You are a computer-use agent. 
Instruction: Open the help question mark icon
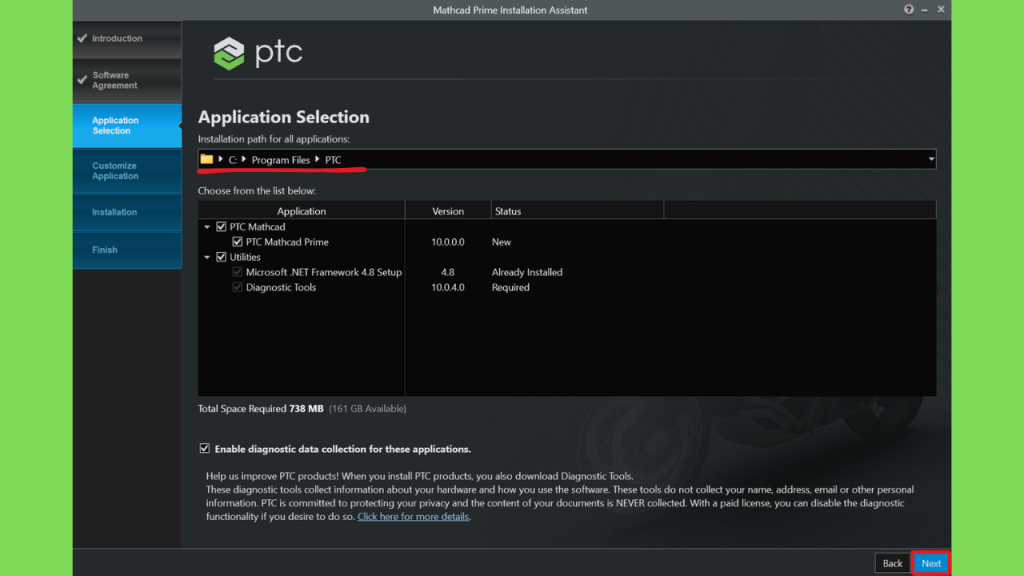pyautogui.click(x=908, y=9)
